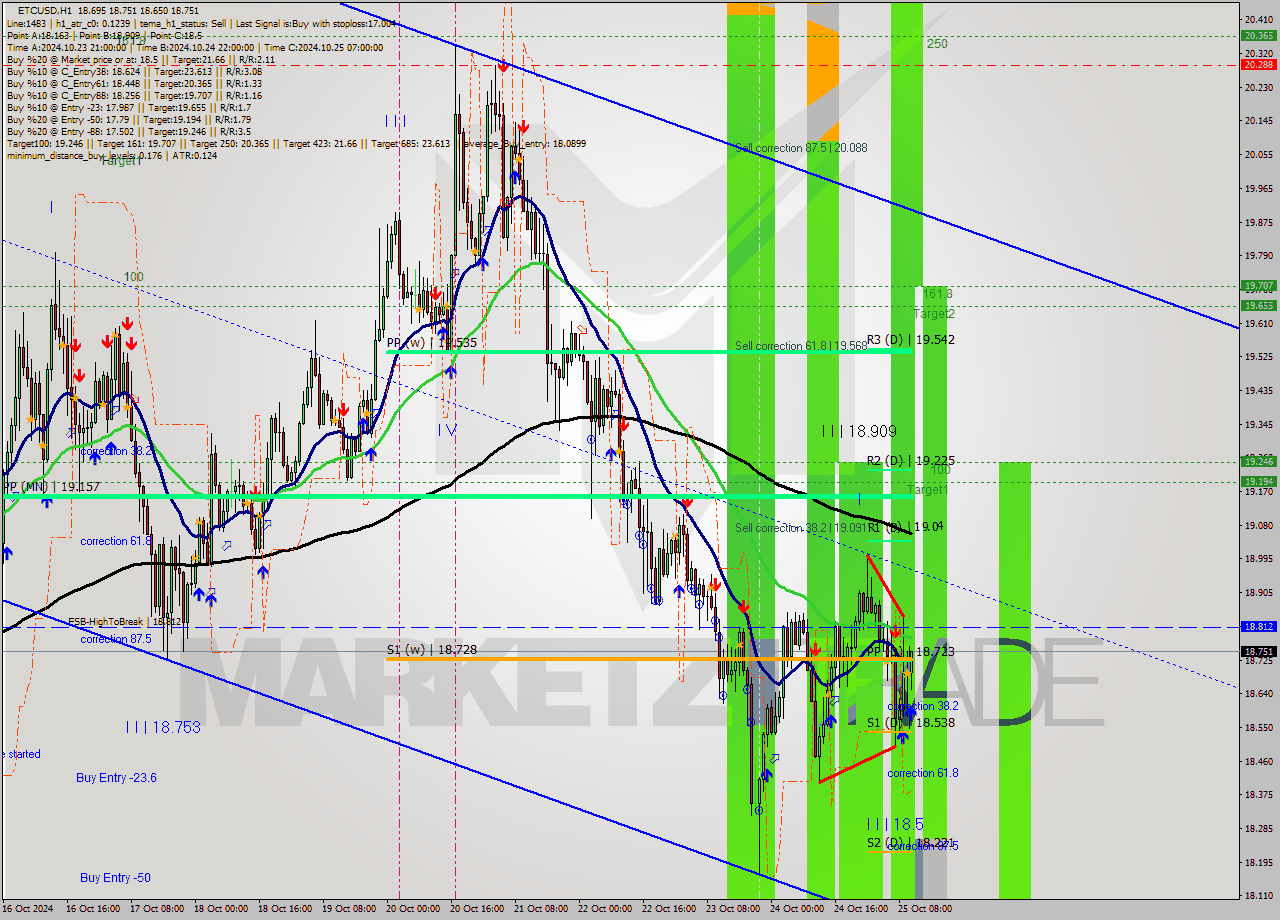Click the 19.525 price axis value
Image resolution: width=1280 pixels, height=920 pixels.
[1257, 356]
